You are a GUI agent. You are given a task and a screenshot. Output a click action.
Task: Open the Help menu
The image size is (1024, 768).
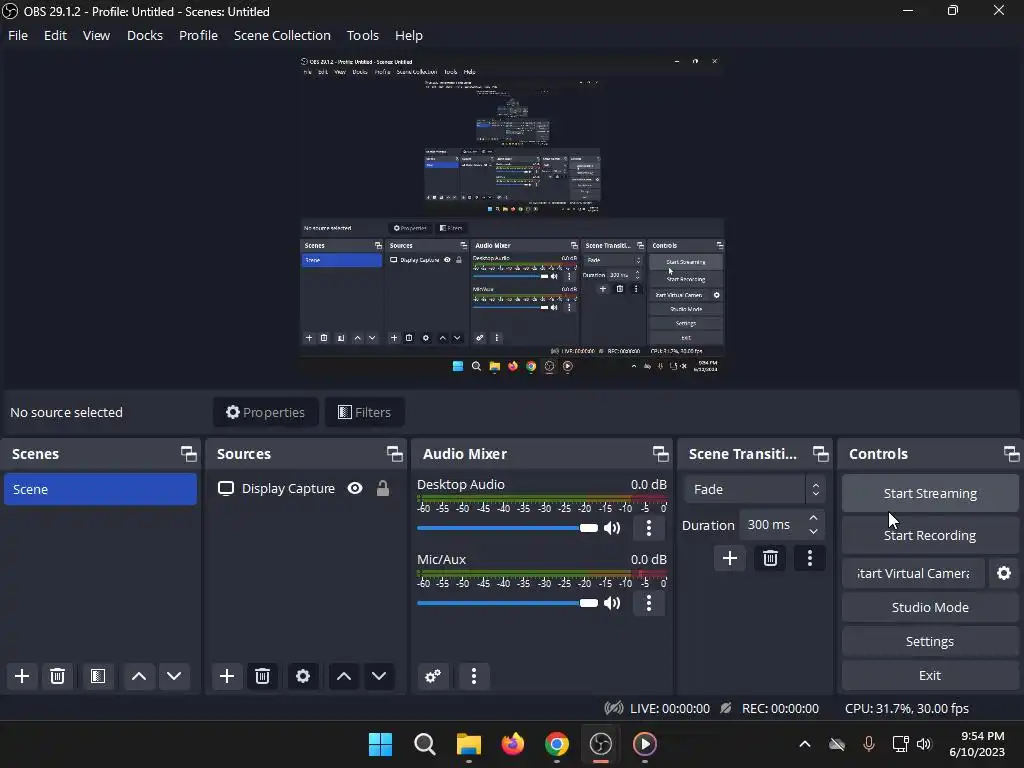tap(409, 35)
